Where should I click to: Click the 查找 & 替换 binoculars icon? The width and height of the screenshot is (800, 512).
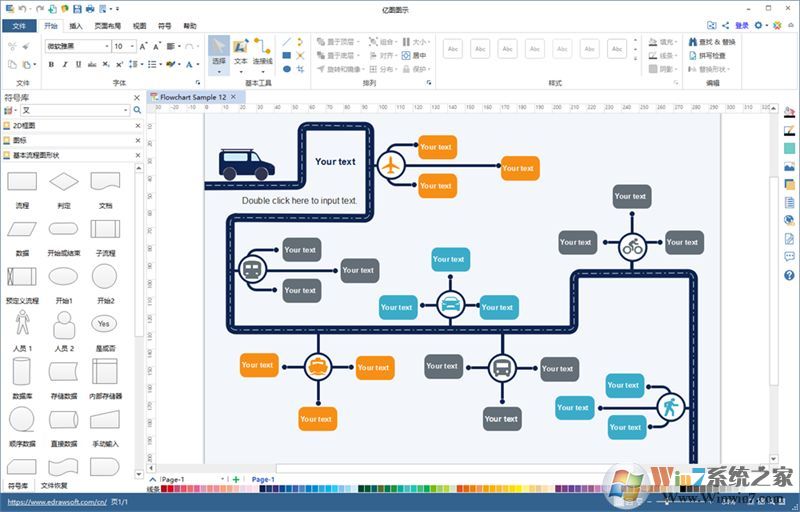tap(693, 42)
